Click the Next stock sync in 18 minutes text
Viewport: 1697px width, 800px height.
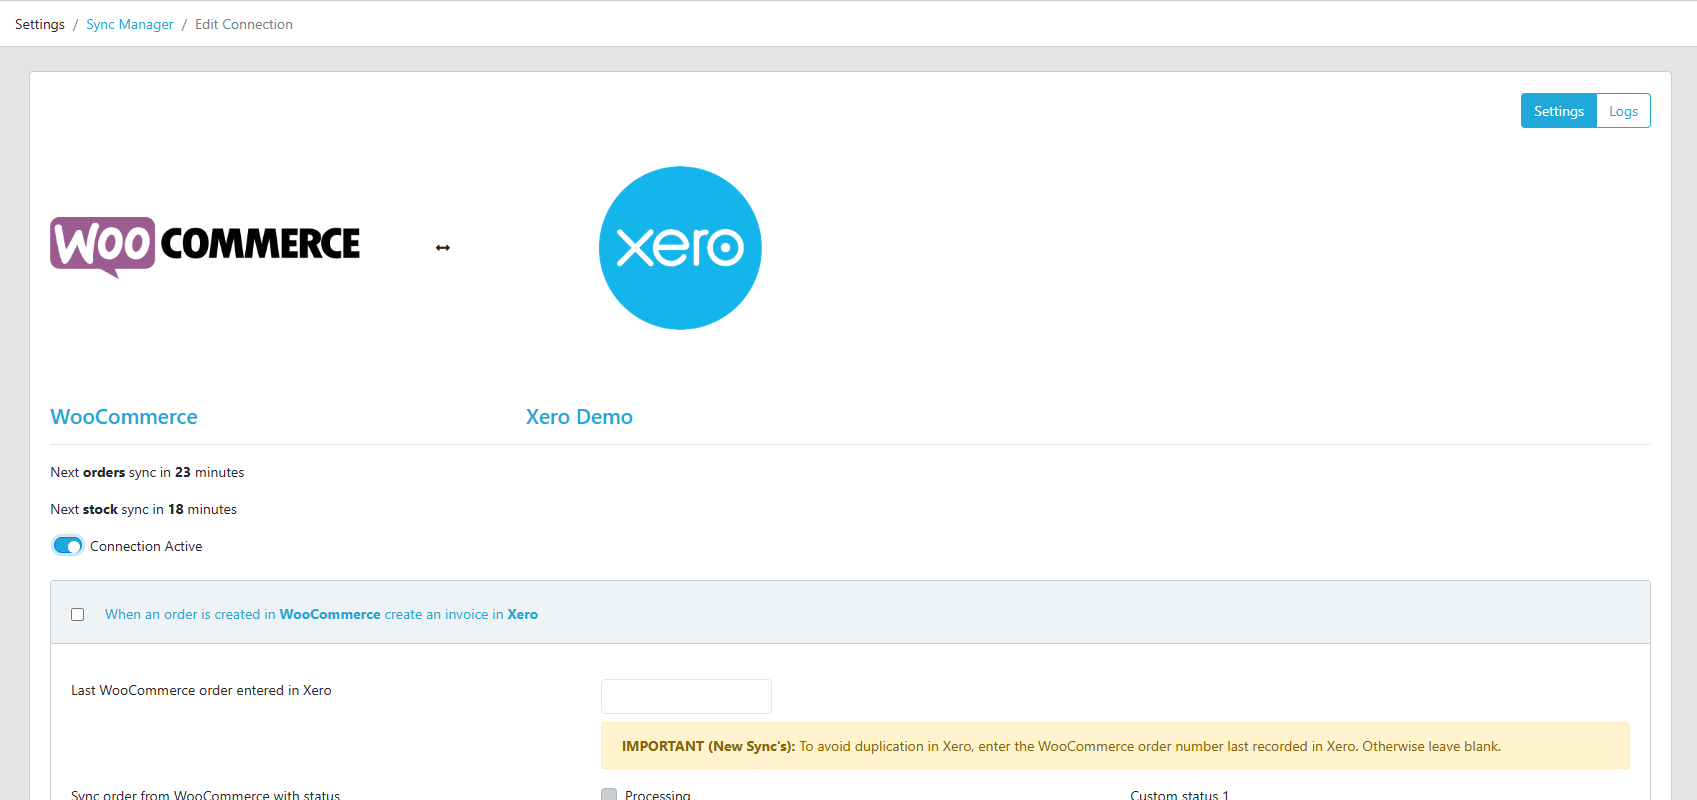click(x=143, y=509)
